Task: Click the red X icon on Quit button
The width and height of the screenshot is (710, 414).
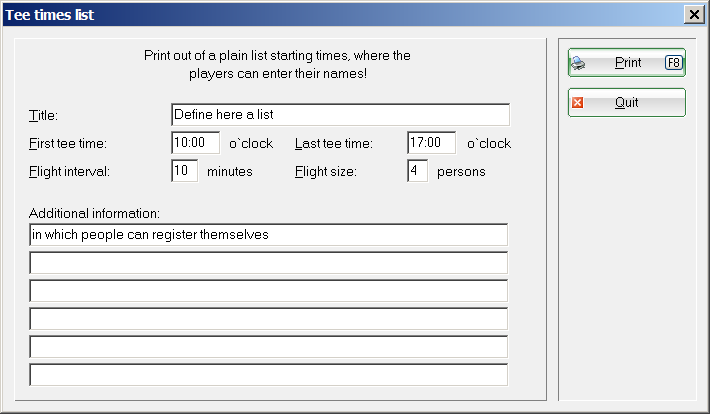Action: [x=577, y=103]
